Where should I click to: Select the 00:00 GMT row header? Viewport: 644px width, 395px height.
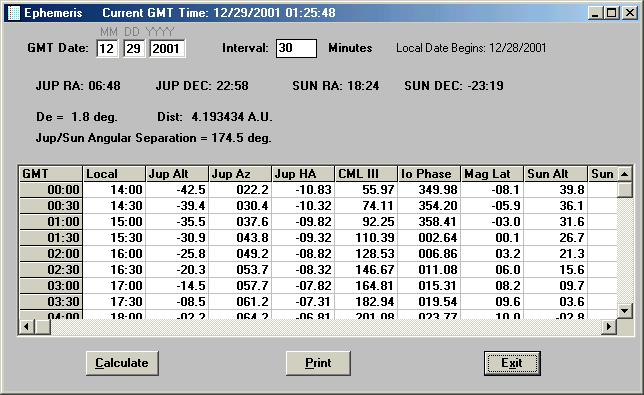point(51,190)
